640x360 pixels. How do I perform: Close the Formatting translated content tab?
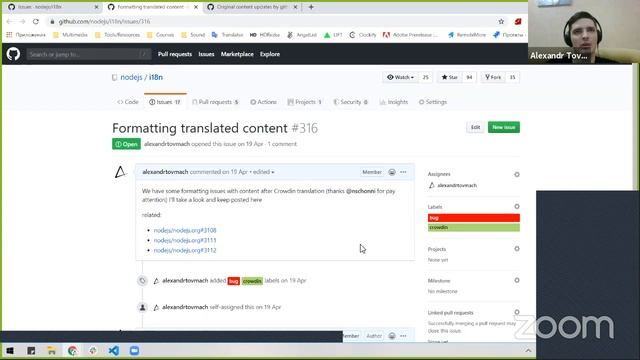point(196,7)
